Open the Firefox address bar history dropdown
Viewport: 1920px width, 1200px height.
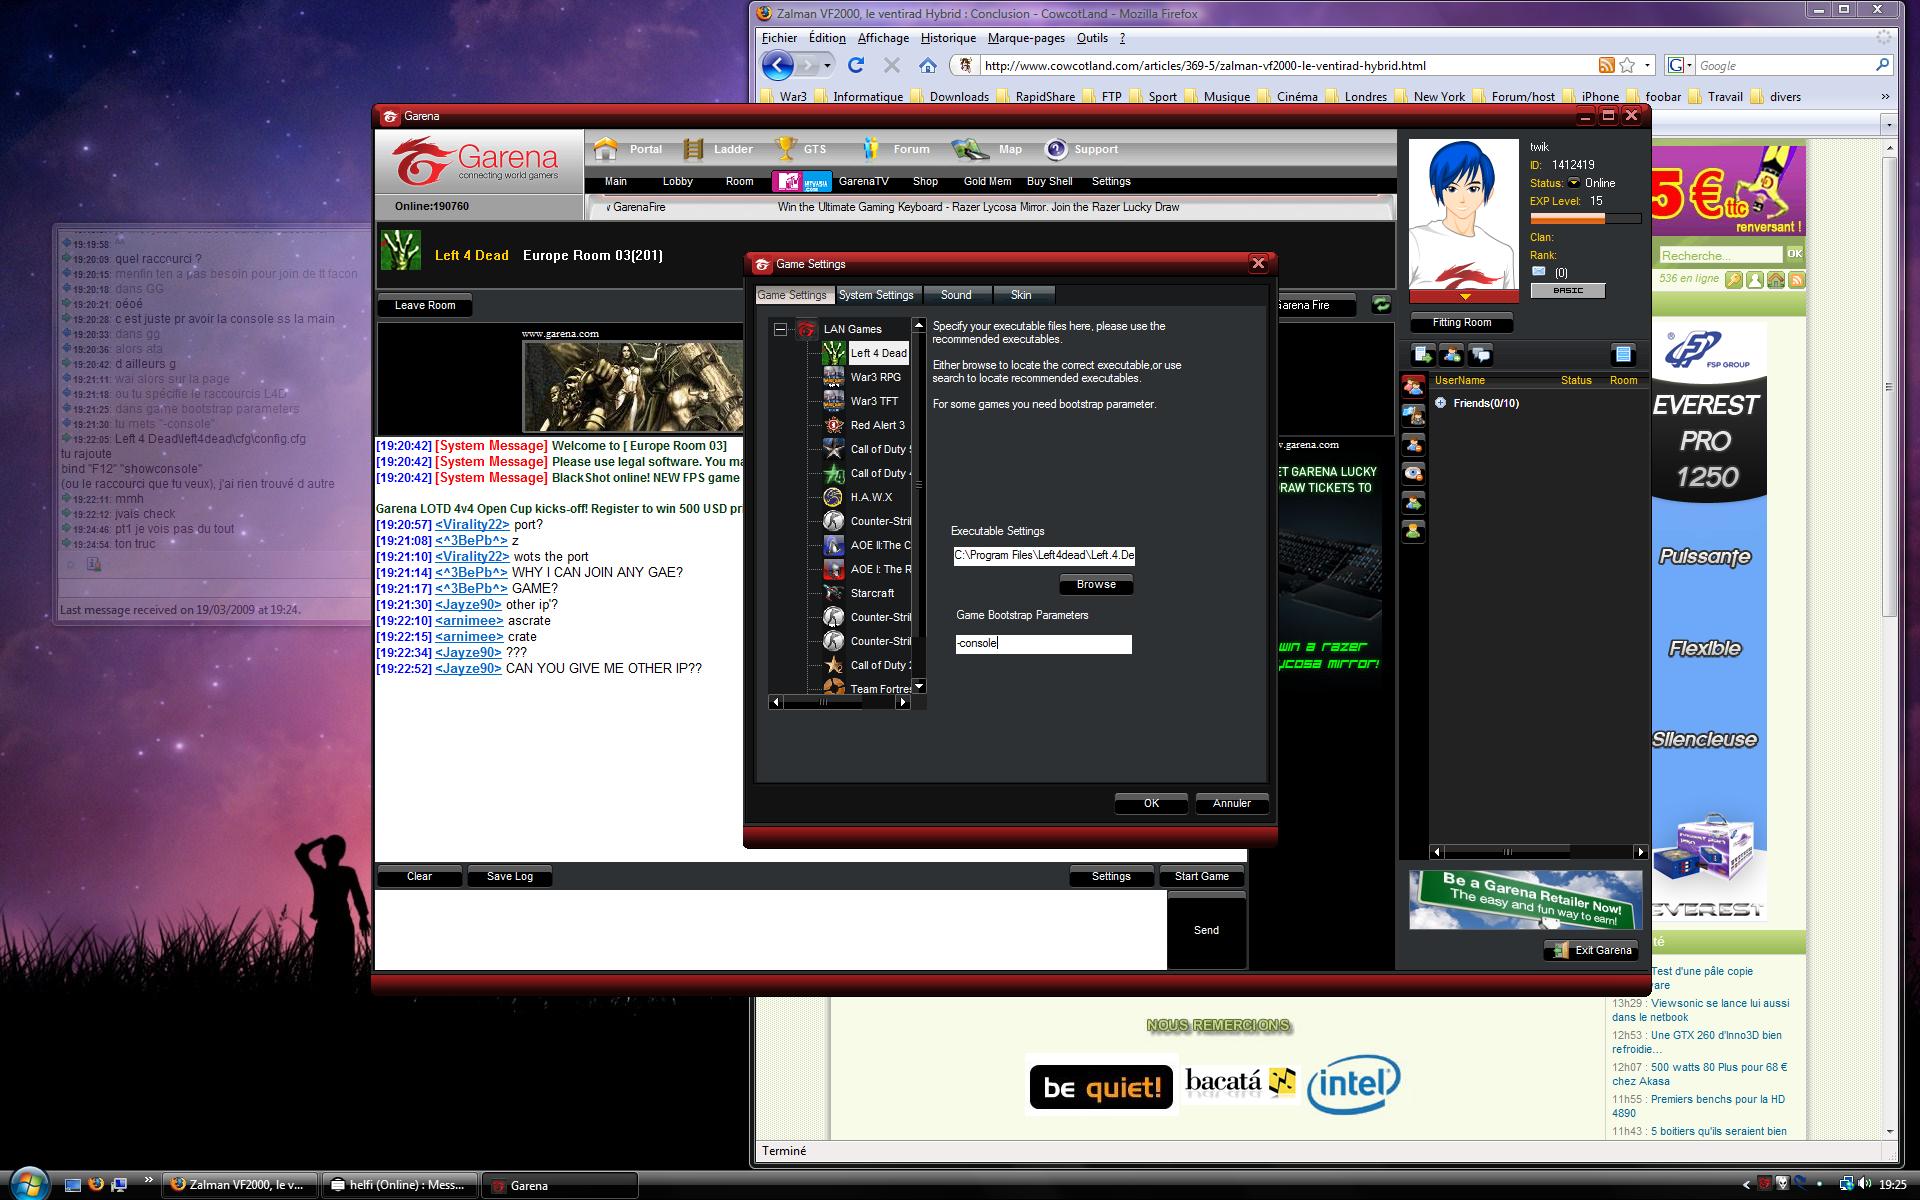point(1647,66)
